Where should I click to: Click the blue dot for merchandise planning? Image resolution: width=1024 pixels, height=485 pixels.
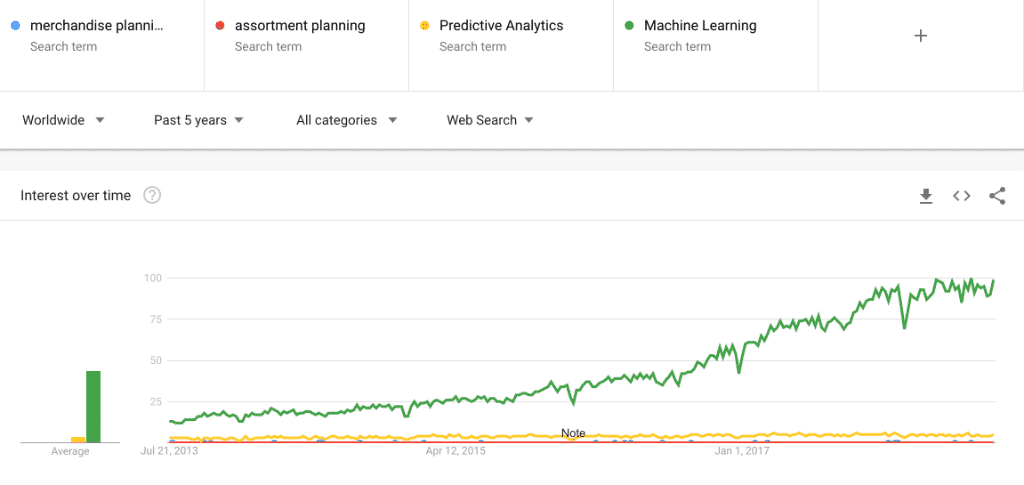coord(15,25)
